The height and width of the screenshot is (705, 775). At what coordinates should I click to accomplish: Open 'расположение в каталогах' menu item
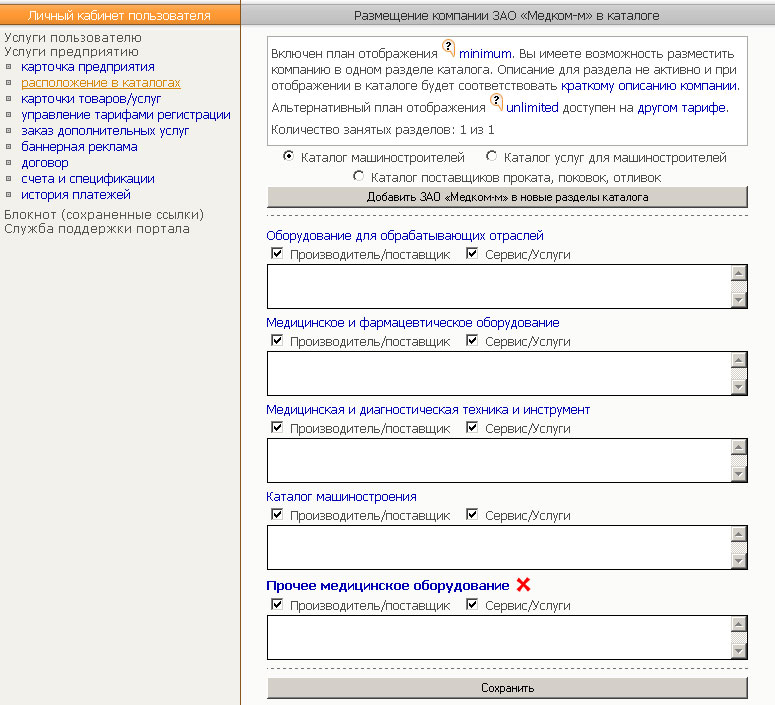point(101,83)
